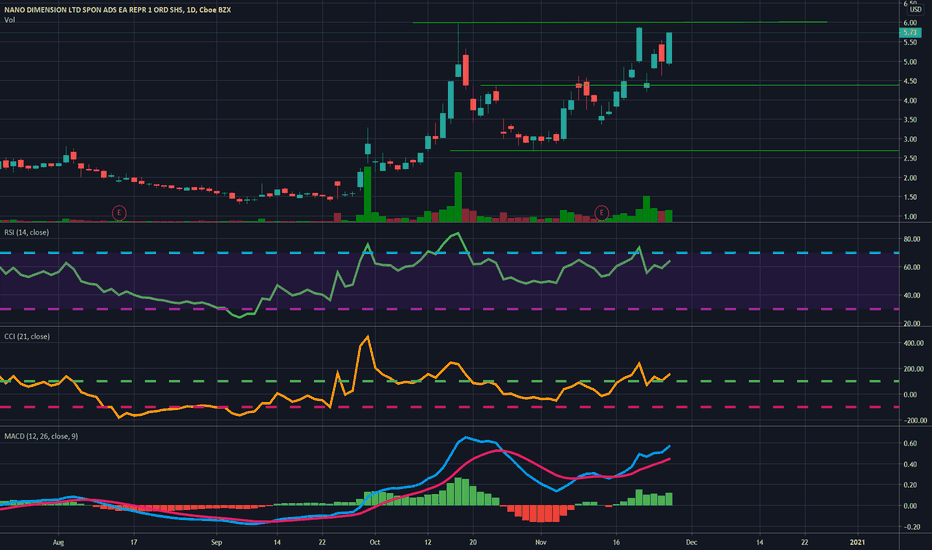Screen dimensions: 932x550
Task: Click the 17 date label on time axis
Action: tap(134, 542)
